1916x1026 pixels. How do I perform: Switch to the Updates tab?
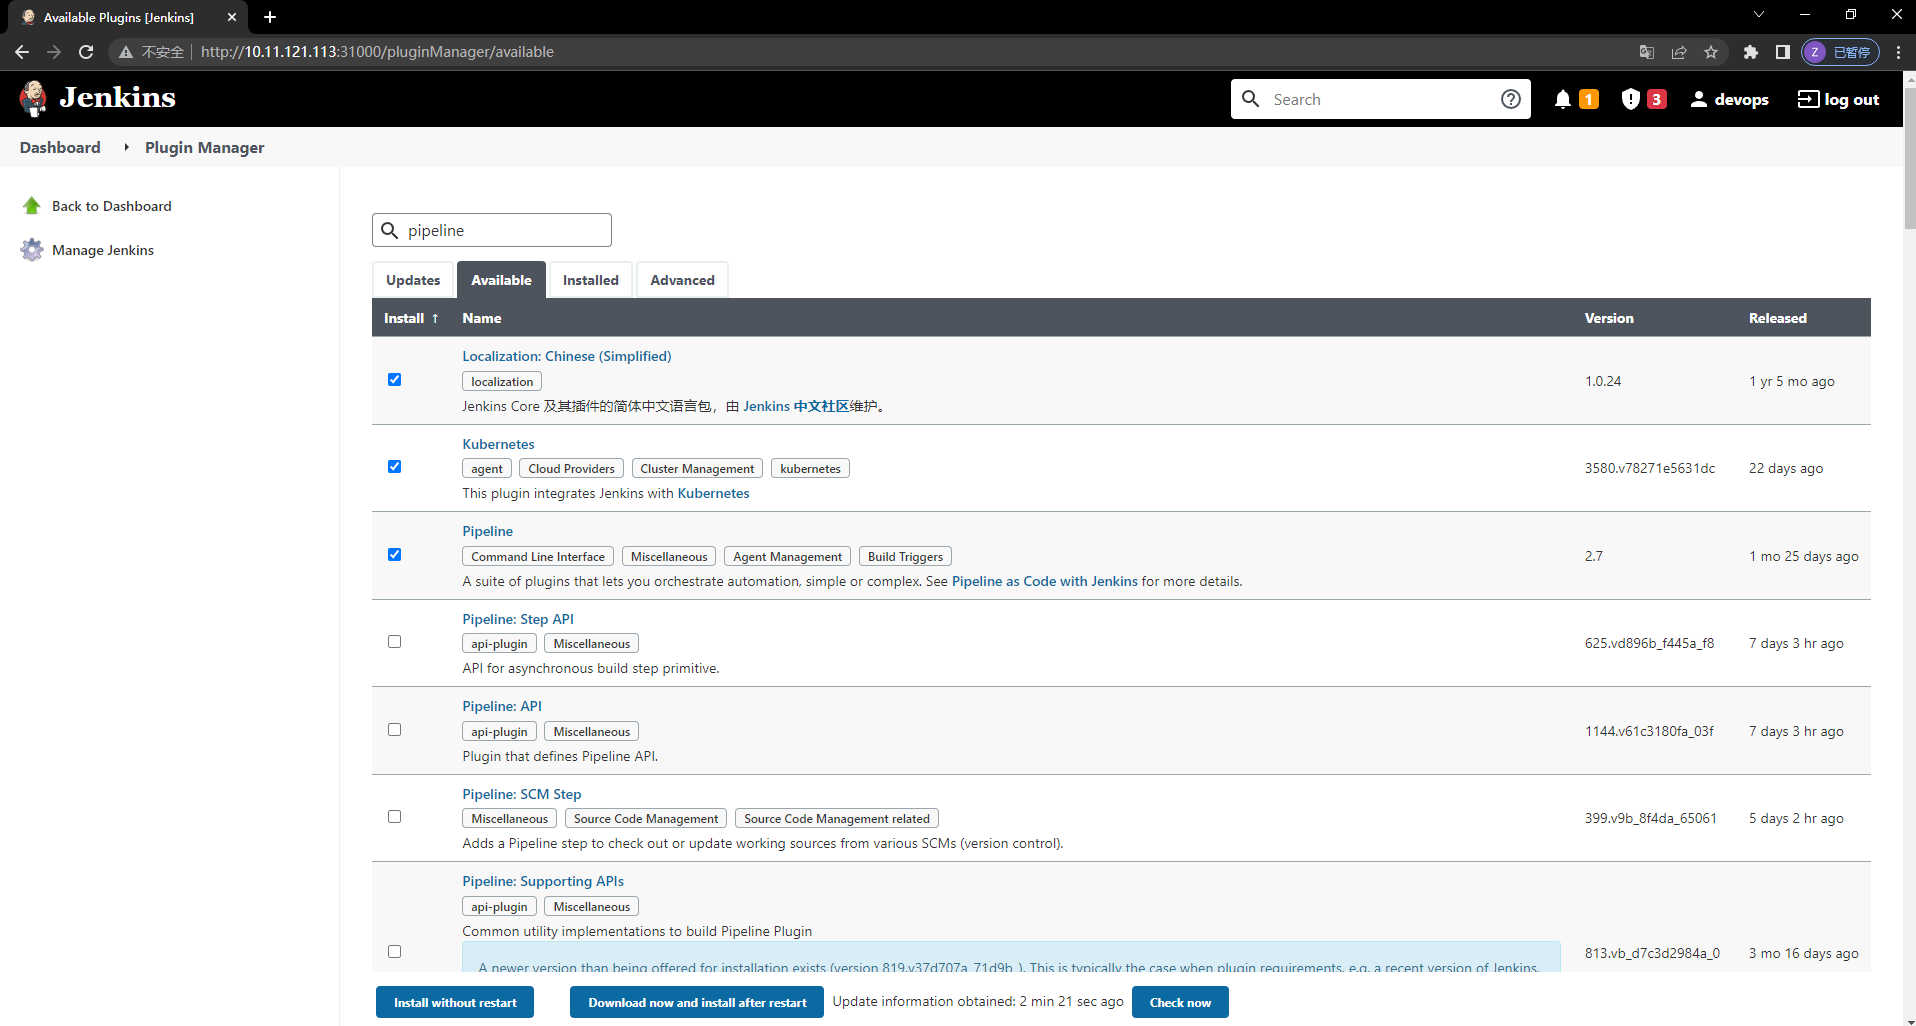pyautogui.click(x=413, y=280)
